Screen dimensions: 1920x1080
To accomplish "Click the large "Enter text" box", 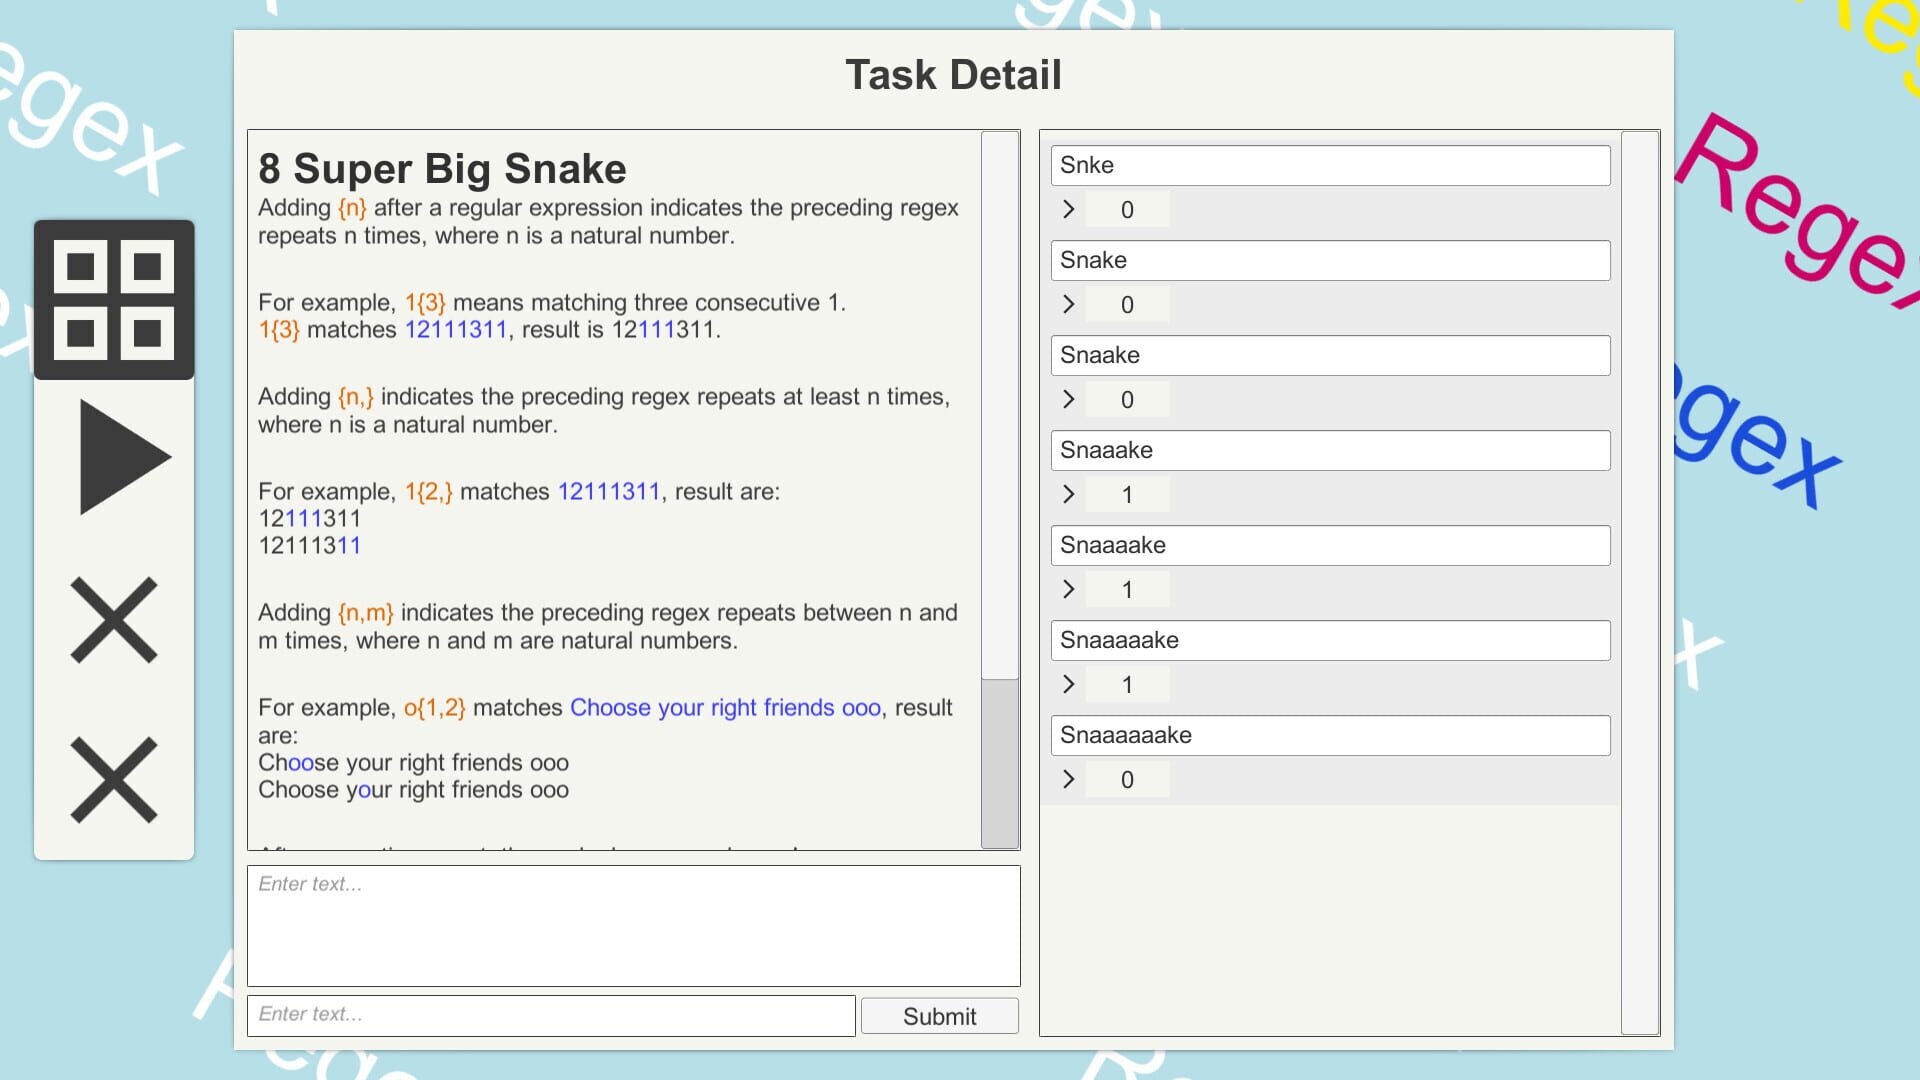I will (633, 925).
